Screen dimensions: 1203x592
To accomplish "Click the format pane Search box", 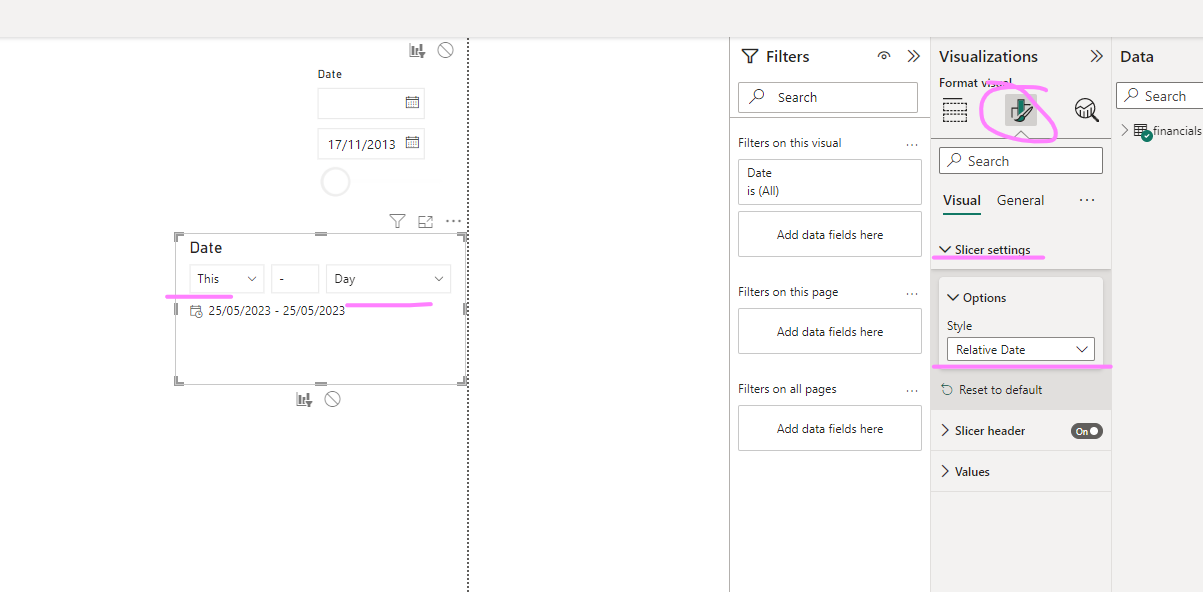I will tap(1021, 161).
